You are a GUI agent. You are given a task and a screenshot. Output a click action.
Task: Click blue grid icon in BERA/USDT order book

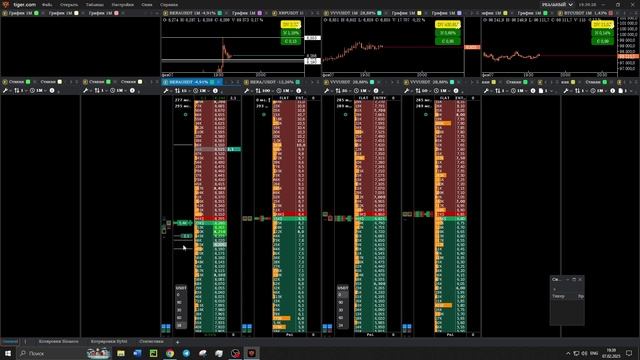(x=247, y=328)
